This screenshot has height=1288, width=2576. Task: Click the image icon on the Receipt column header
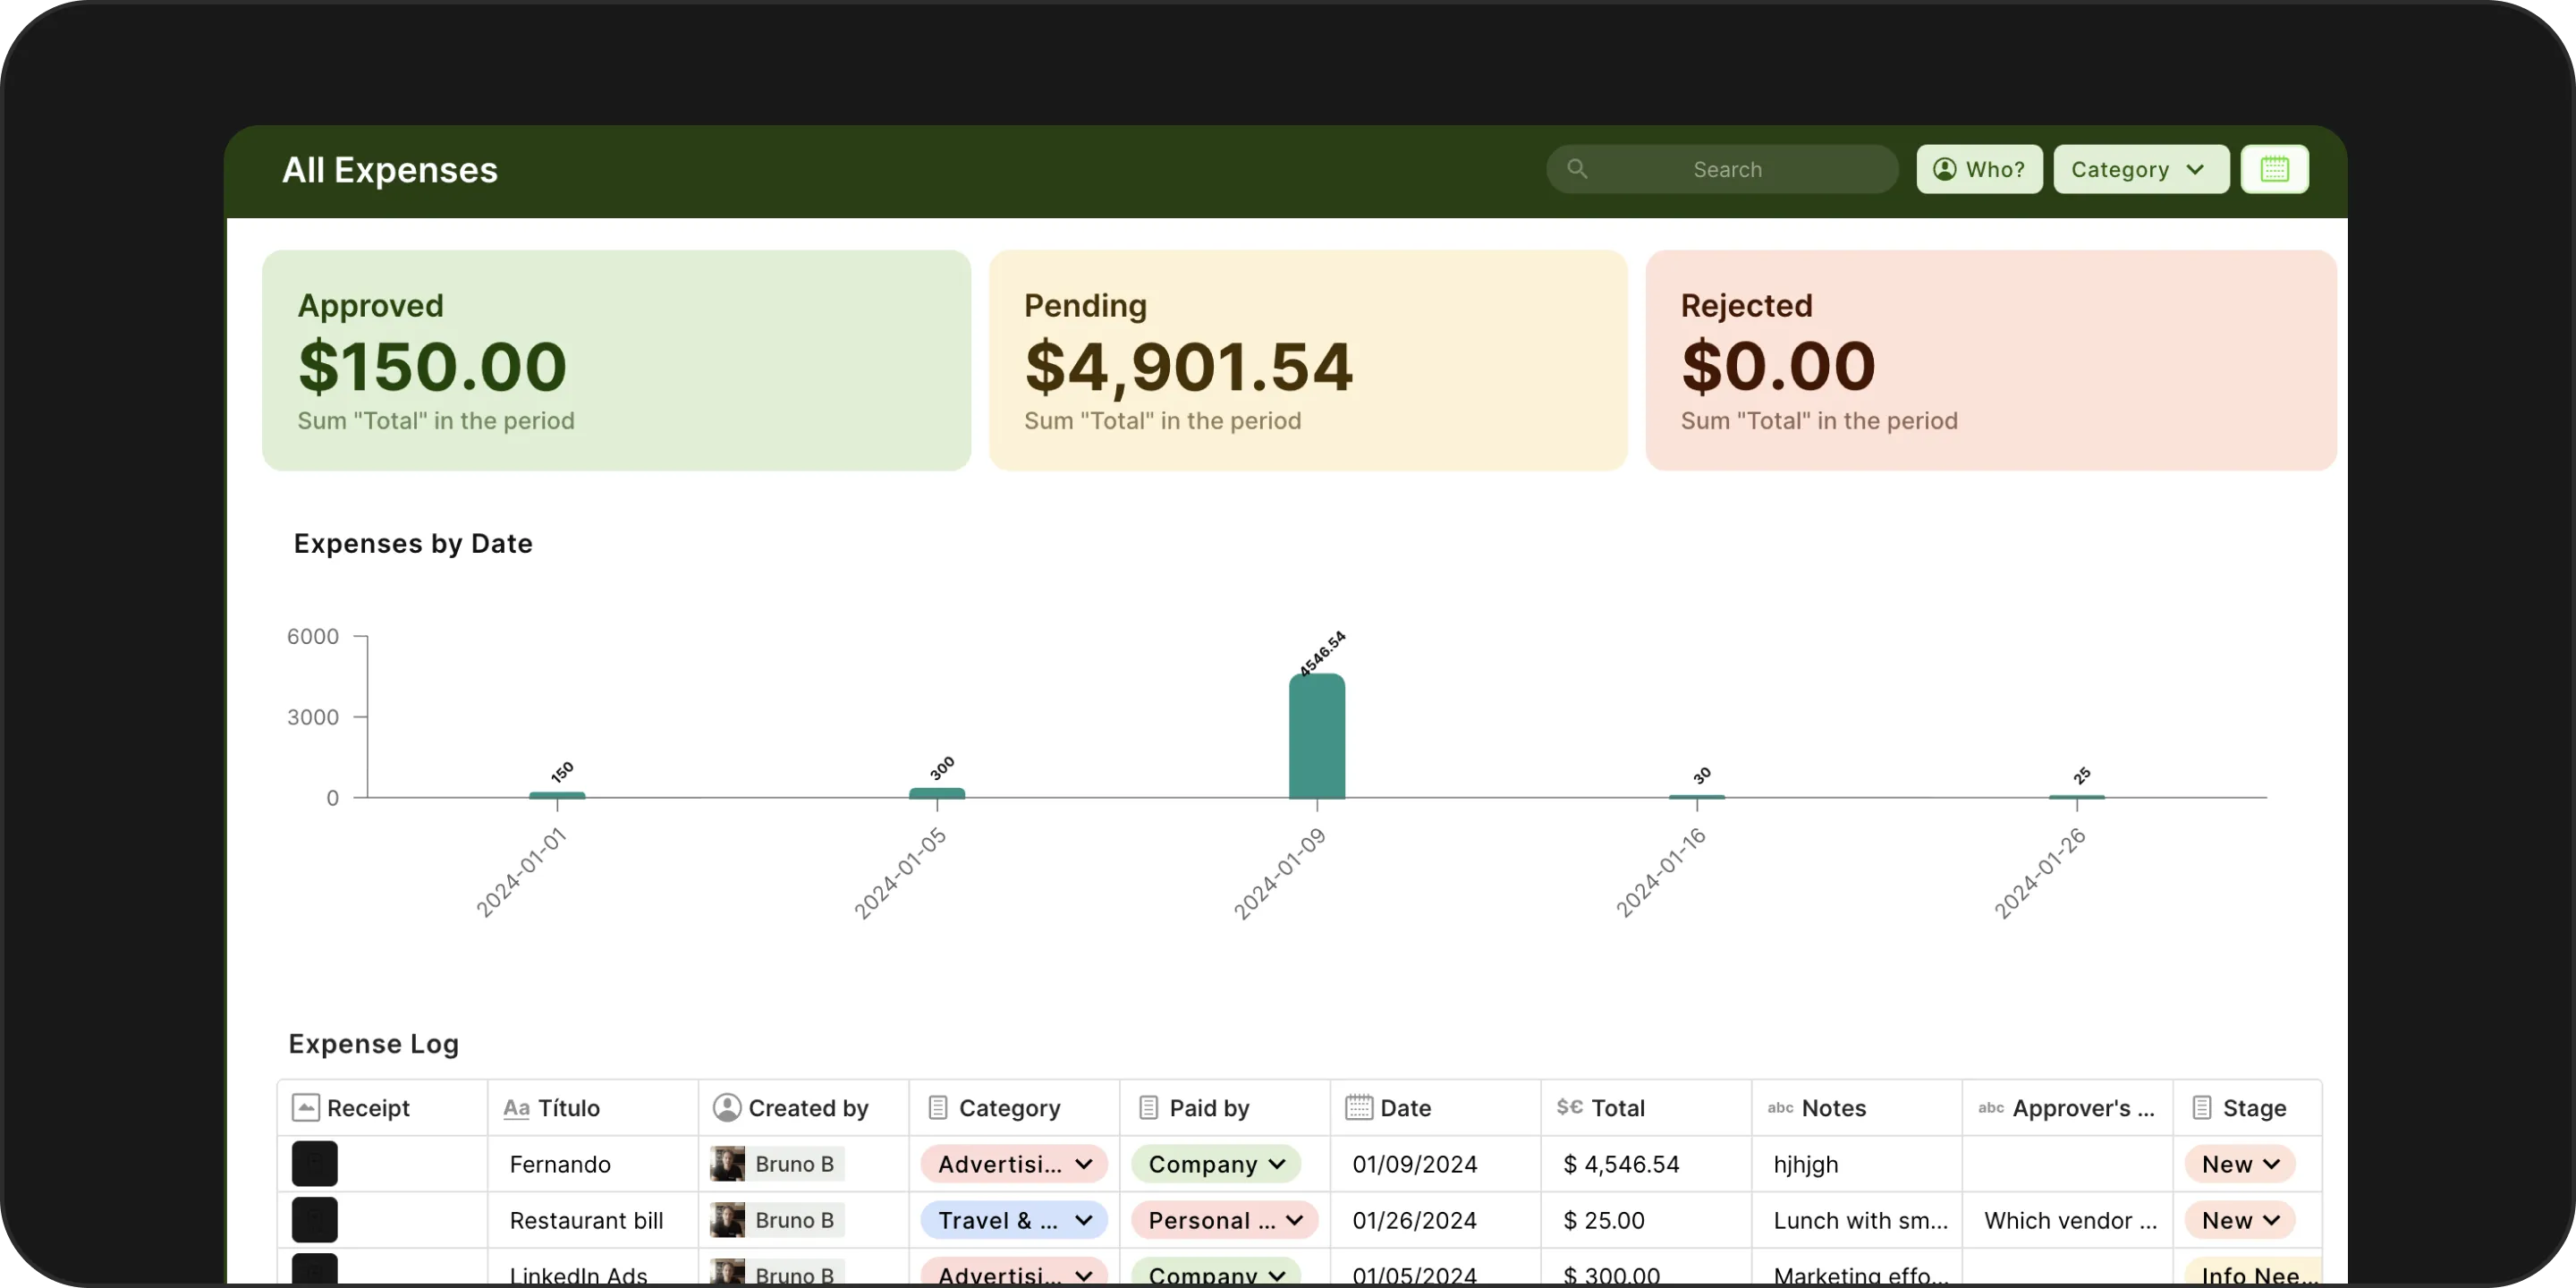pyautogui.click(x=305, y=1108)
